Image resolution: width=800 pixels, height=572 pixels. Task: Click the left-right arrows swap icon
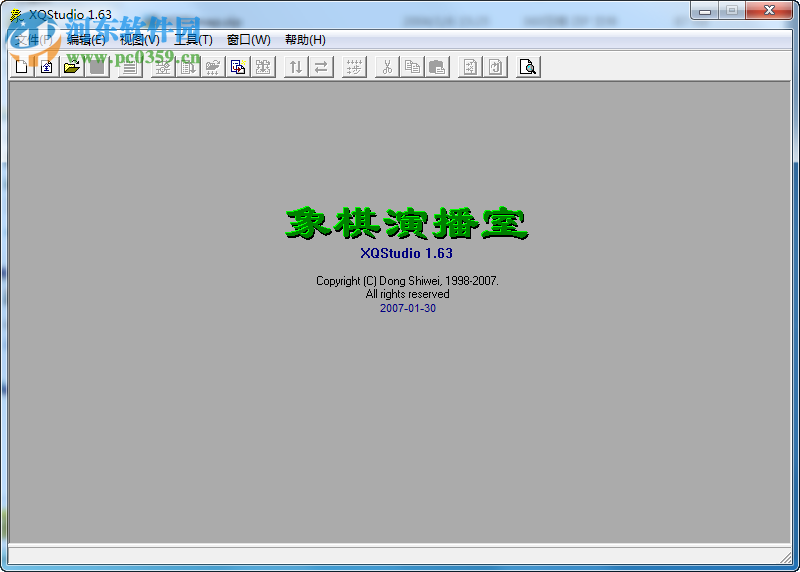(321, 67)
